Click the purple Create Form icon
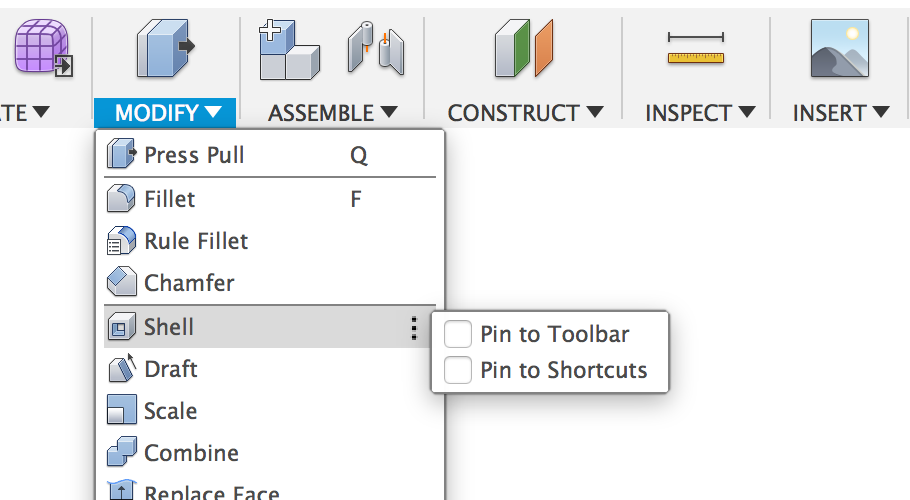 coord(44,51)
